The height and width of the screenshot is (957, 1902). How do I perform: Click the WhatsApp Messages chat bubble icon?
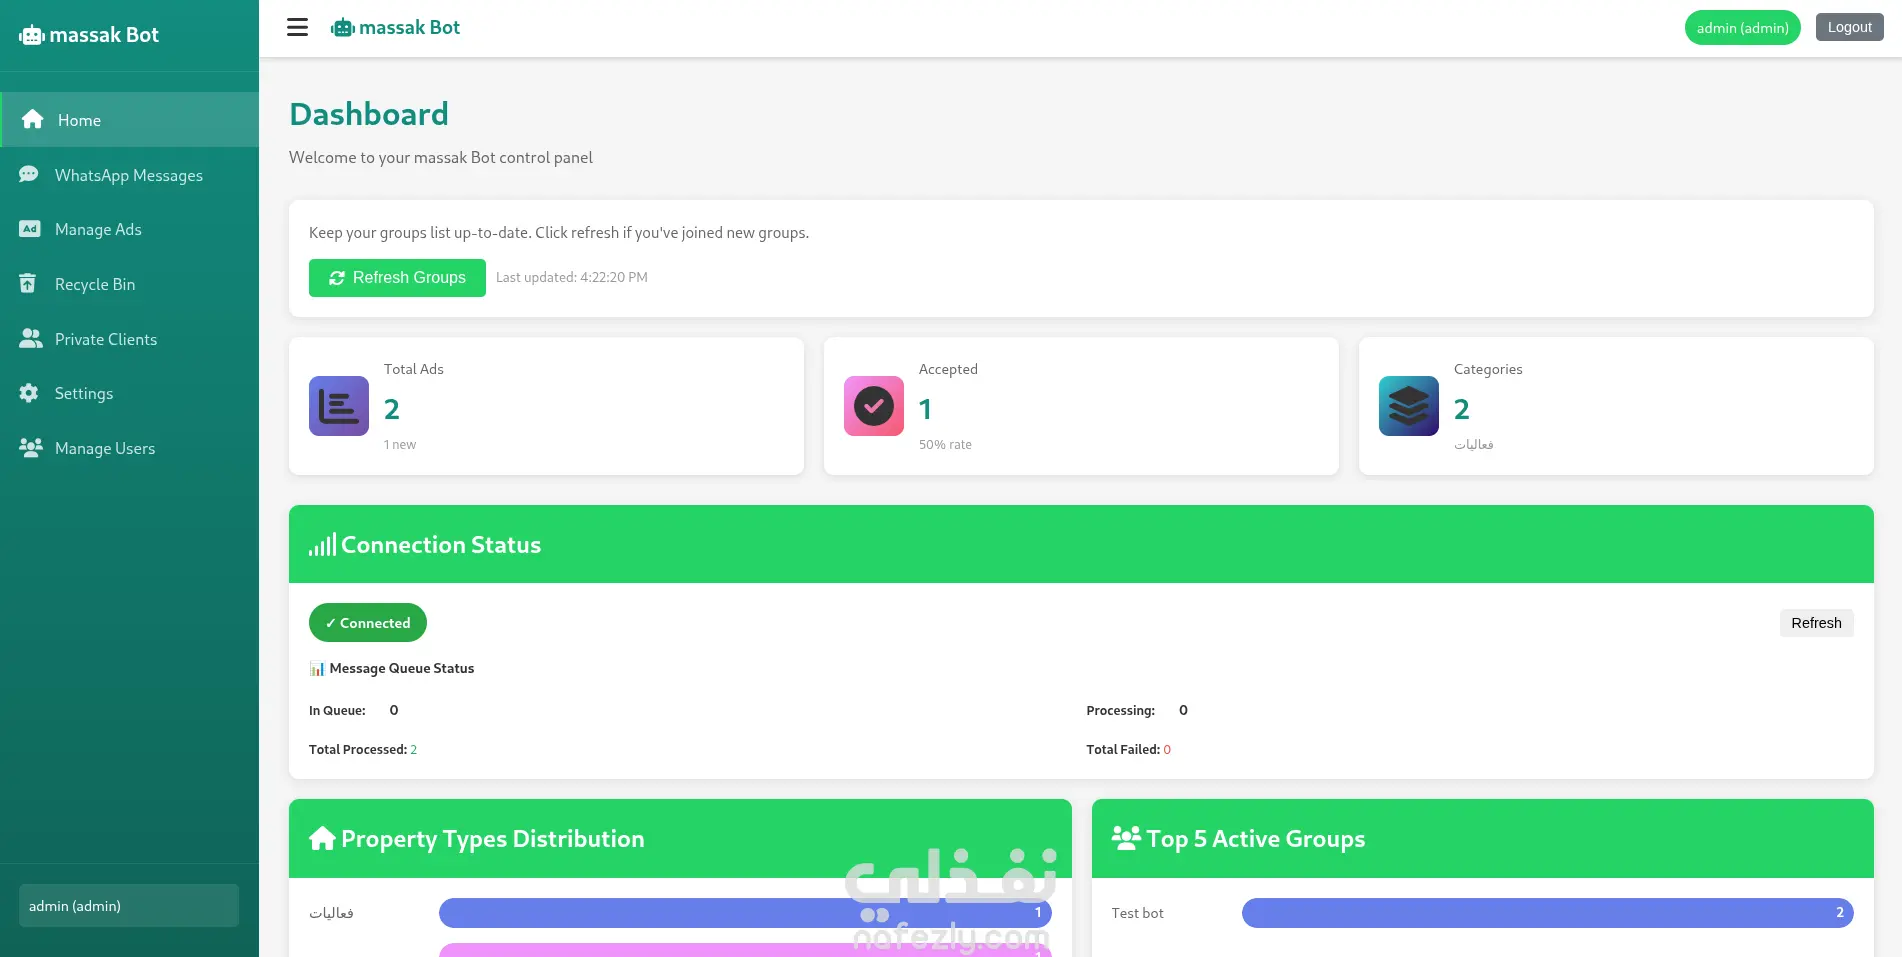[29, 175]
